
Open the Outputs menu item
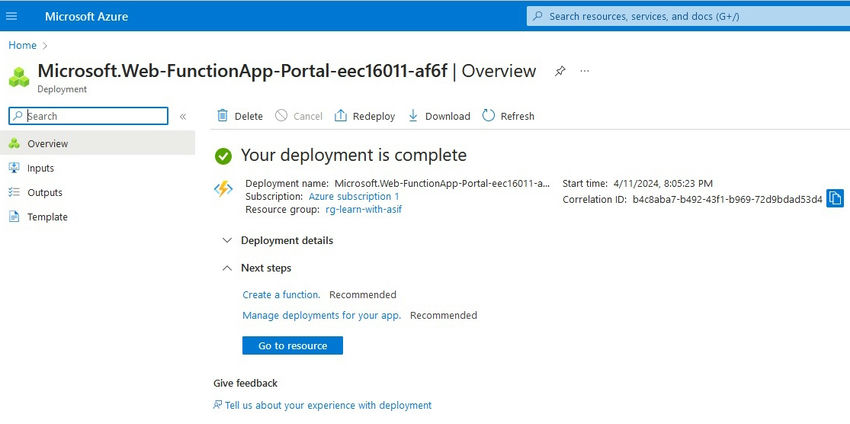pos(45,192)
